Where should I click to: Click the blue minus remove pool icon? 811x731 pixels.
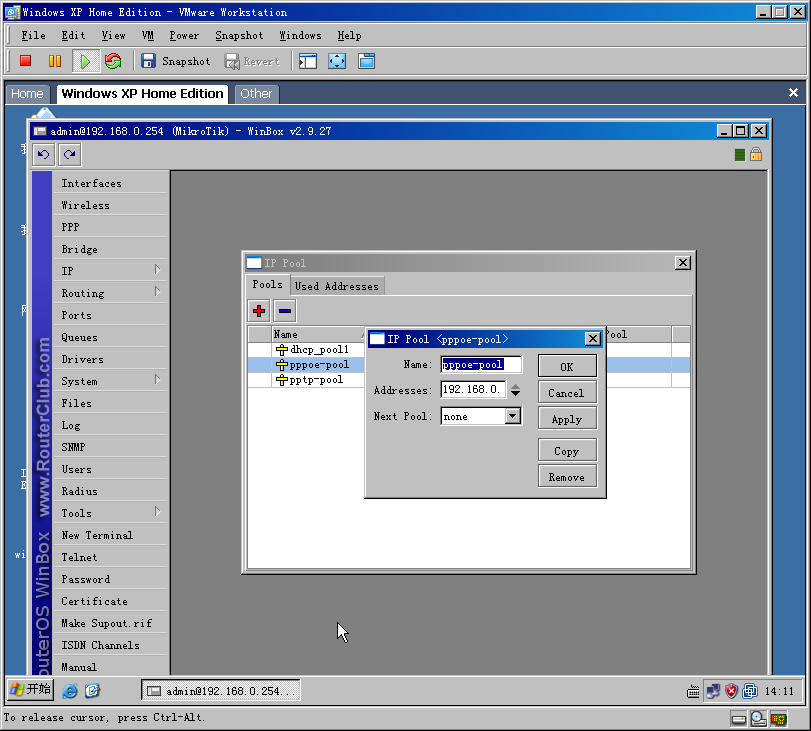[284, 311]
